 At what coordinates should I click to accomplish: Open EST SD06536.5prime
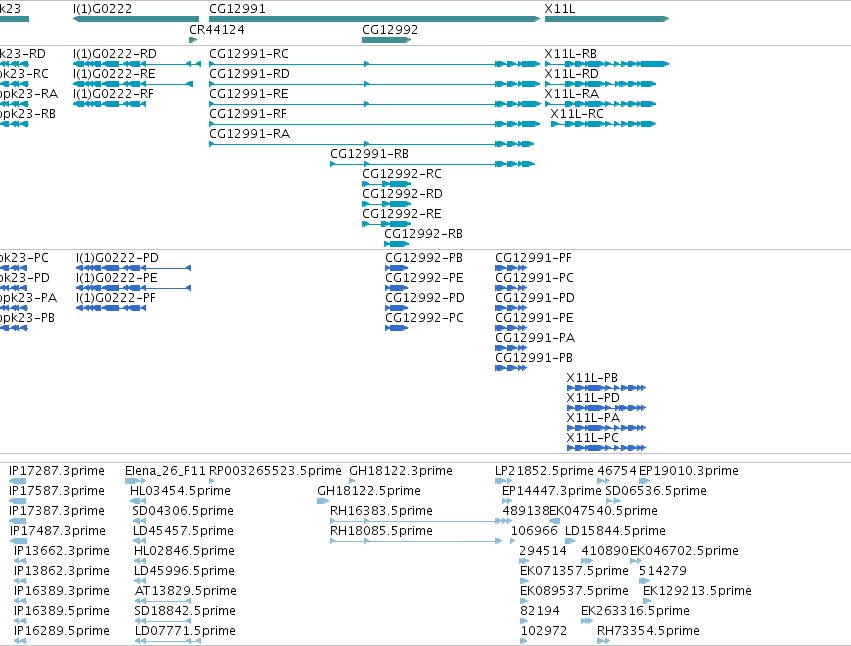tap(614, 501)
